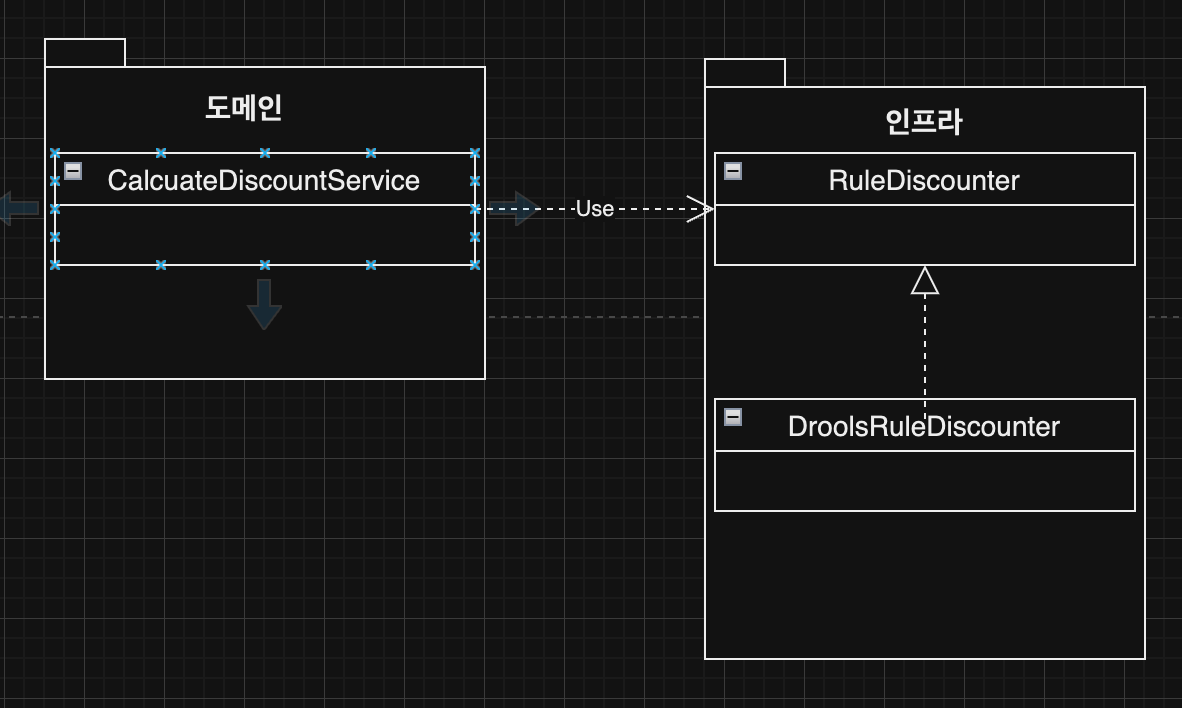Screen dimensions: 1182x708
Task: Collapse the DroolsRuleDiscounter class box
Action: point(733,417)
